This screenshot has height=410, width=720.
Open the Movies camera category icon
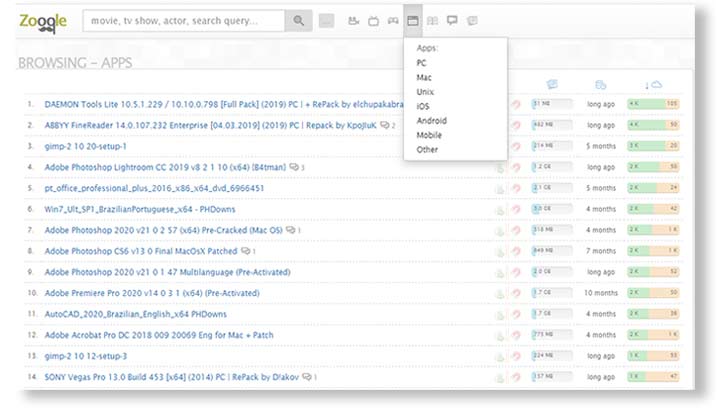coord(353,21)
